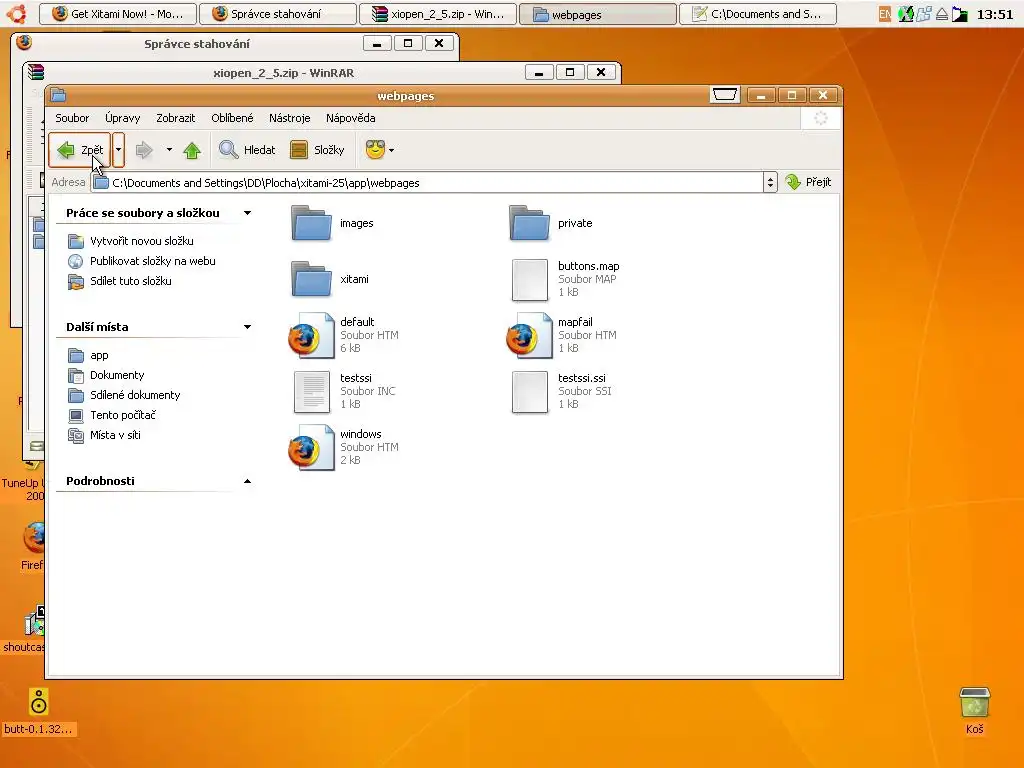The width and height of the screenshot is (1024, 768).
Task: Click the Vytvořit novou složku folder icon
Action: pyautogui.click(x=76, y=242)
